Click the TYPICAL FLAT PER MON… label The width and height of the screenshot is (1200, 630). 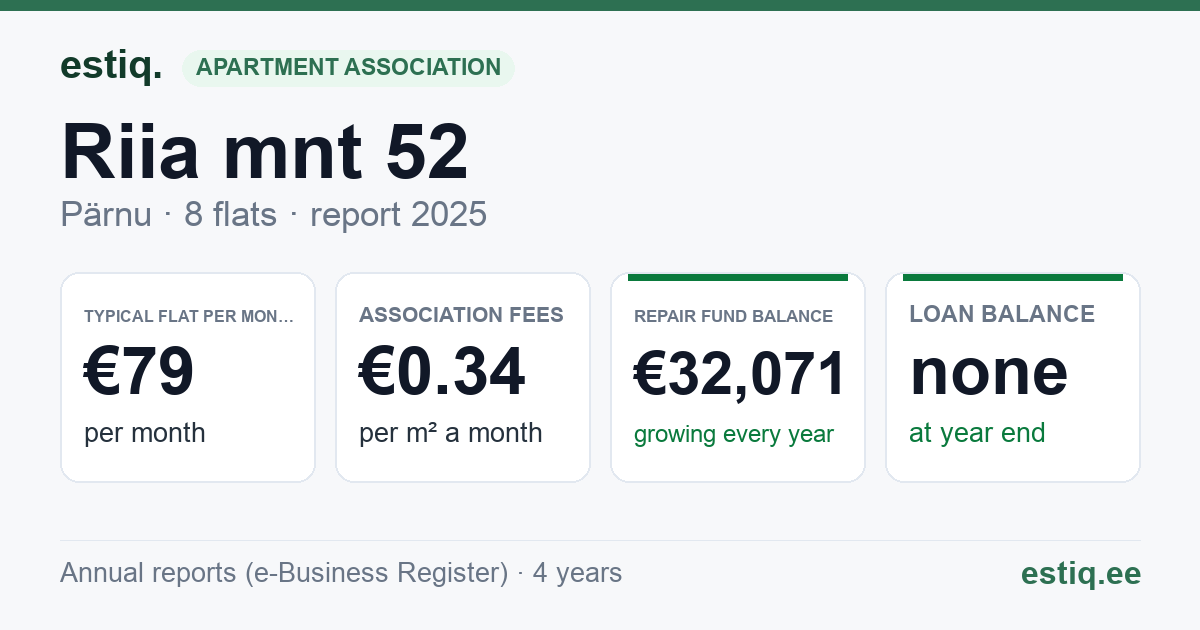(189, 316)
